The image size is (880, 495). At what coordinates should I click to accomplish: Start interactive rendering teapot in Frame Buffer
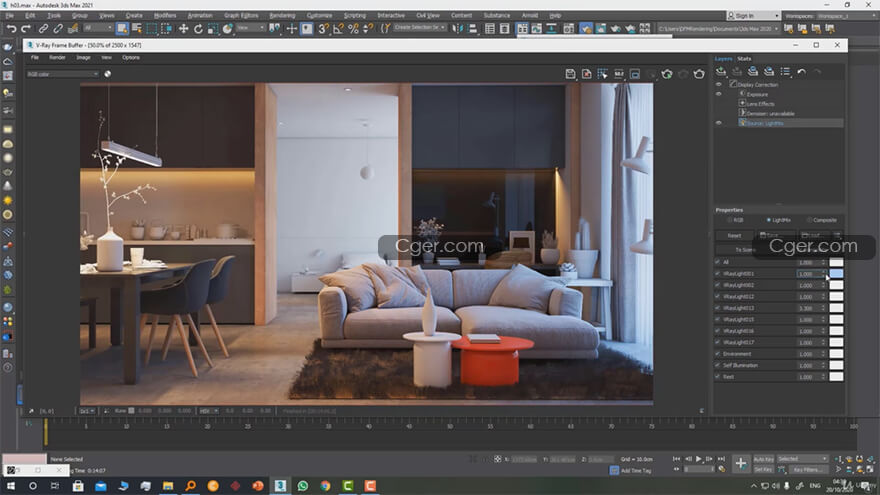(x=667, y=74)
